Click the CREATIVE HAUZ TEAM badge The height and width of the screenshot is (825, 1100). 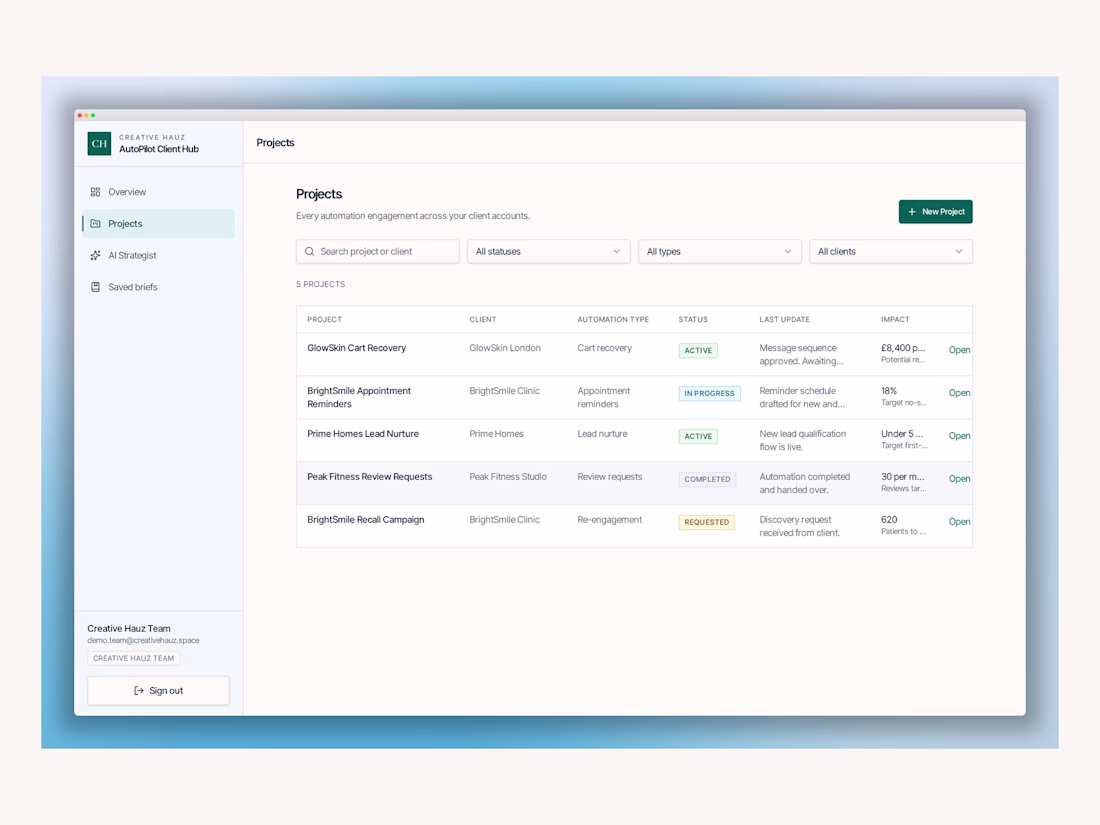(133, 658)
